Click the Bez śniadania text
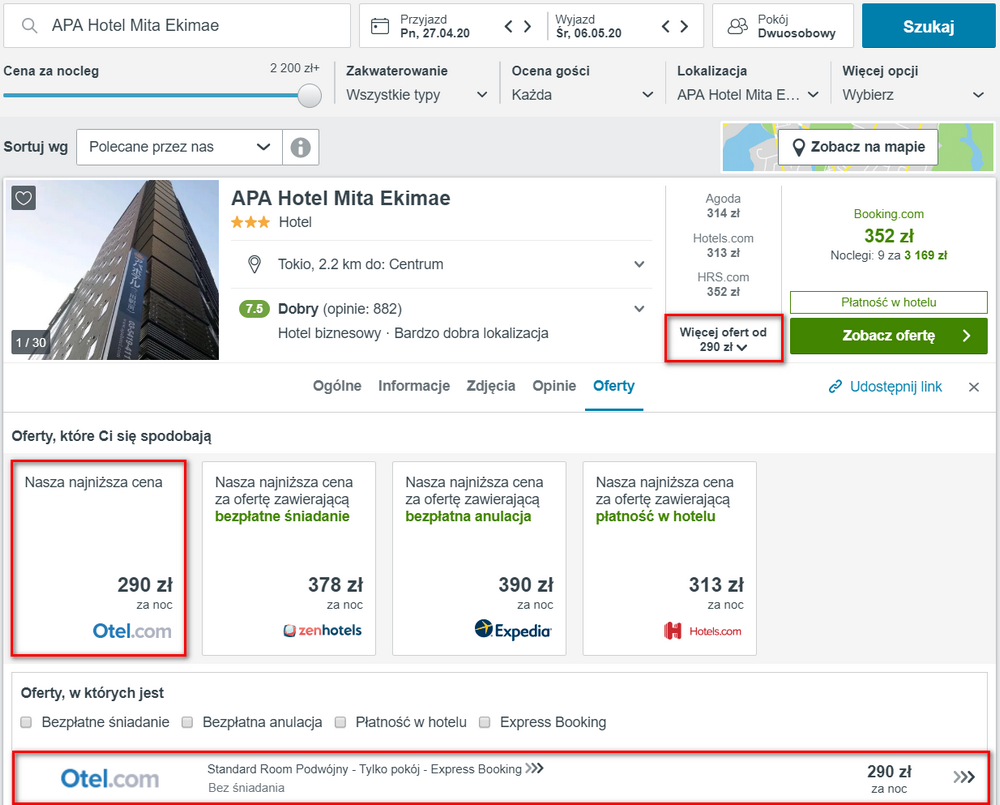1000x805 pixels. (246, 788)
